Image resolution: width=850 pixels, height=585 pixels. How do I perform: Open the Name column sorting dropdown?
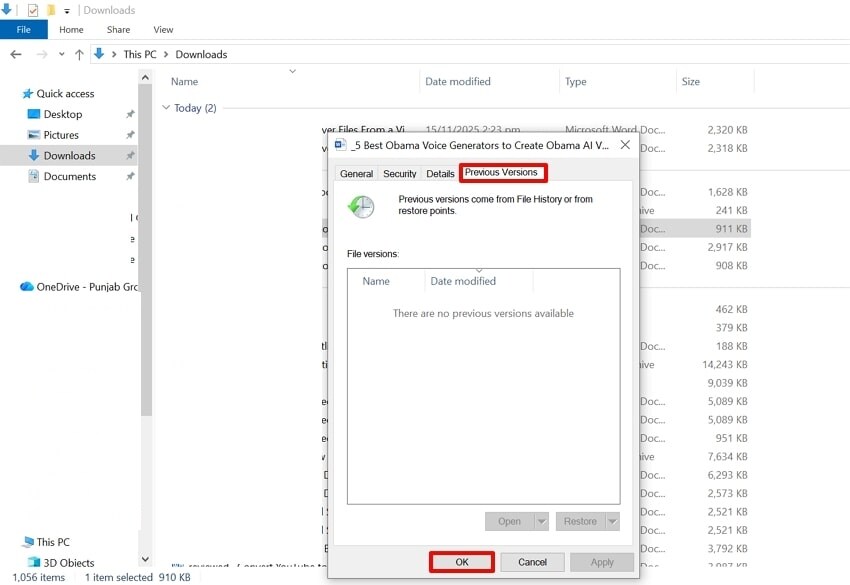tap(293, 71)
